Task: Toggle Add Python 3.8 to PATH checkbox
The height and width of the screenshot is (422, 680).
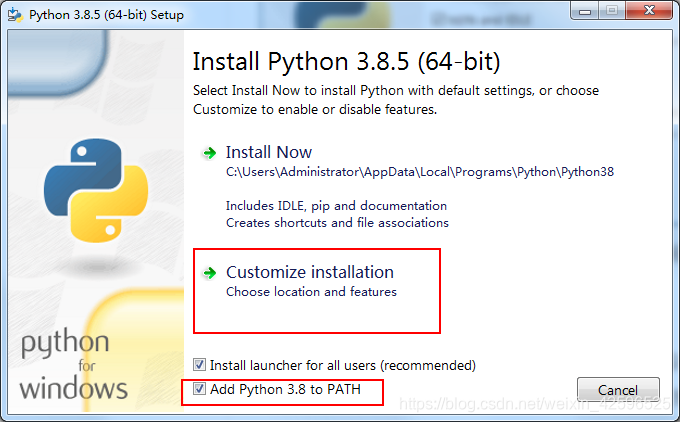Action: (x=199, y=389)
